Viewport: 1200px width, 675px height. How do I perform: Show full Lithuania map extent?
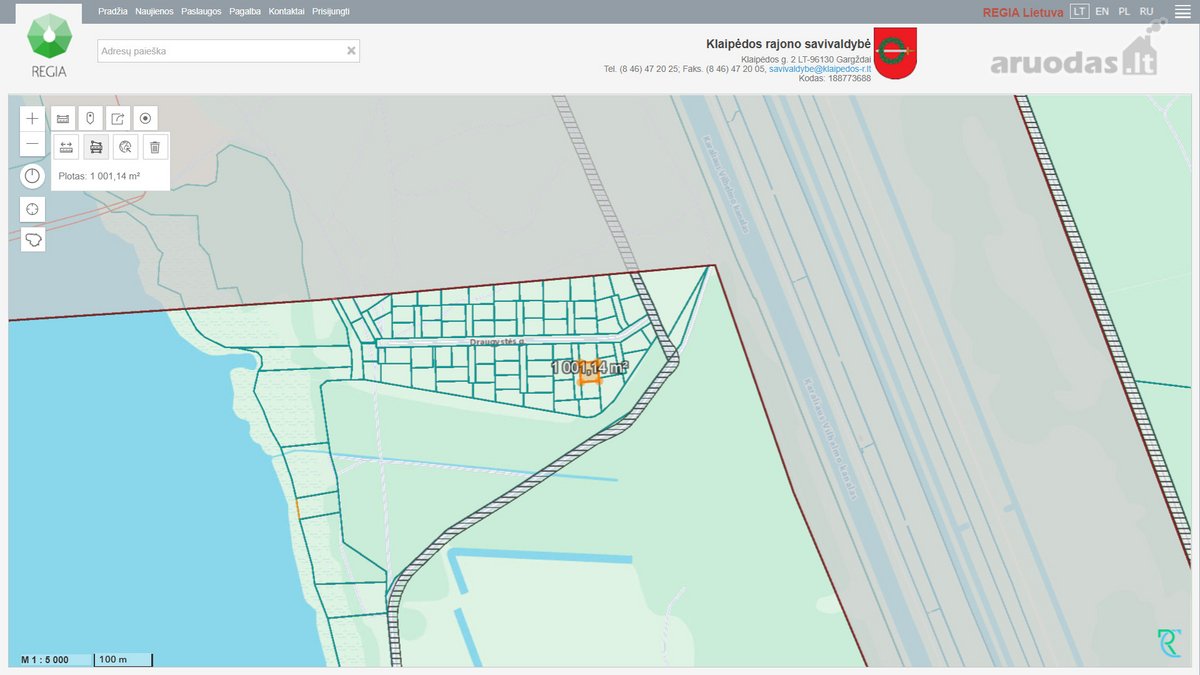coord(33,240)
